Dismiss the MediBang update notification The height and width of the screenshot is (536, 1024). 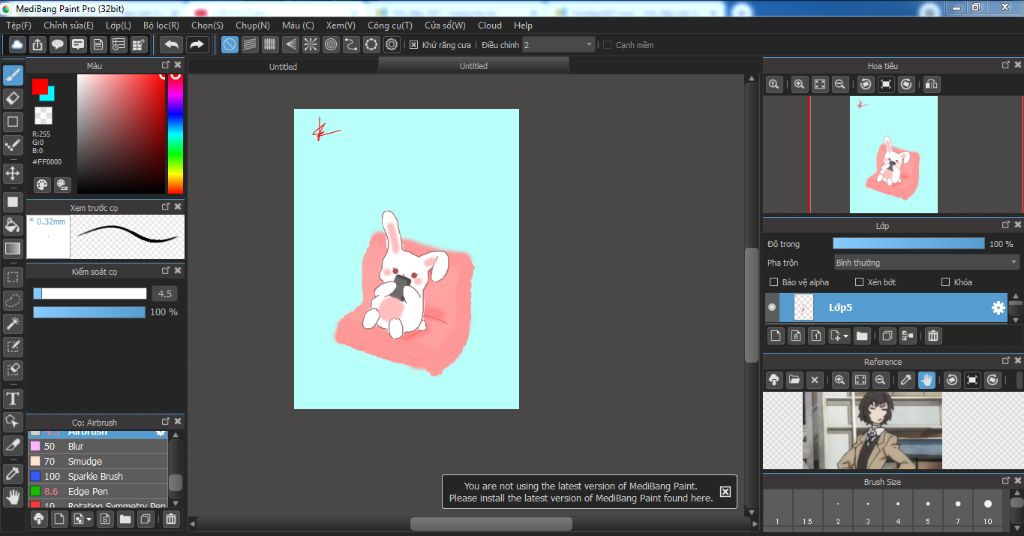pos(725,491)
